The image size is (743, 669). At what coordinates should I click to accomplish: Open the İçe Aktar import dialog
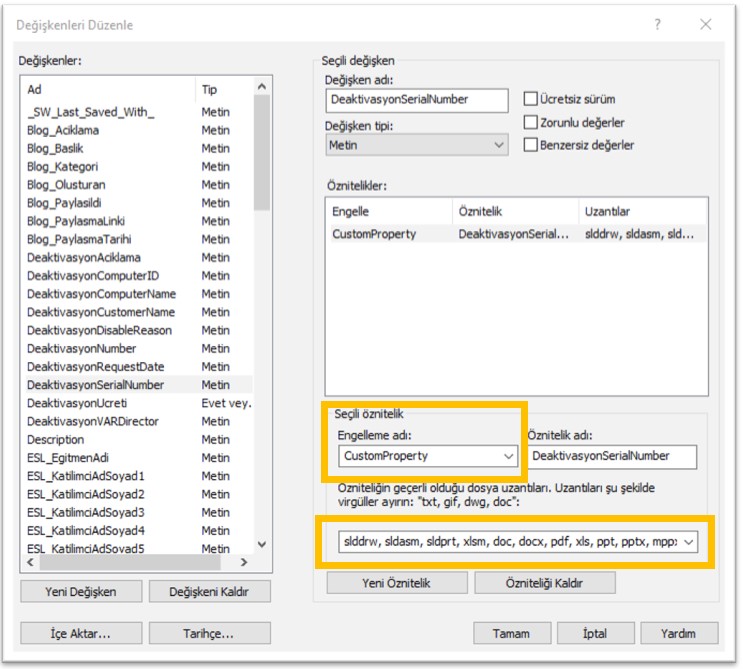(x=81, y=634)
